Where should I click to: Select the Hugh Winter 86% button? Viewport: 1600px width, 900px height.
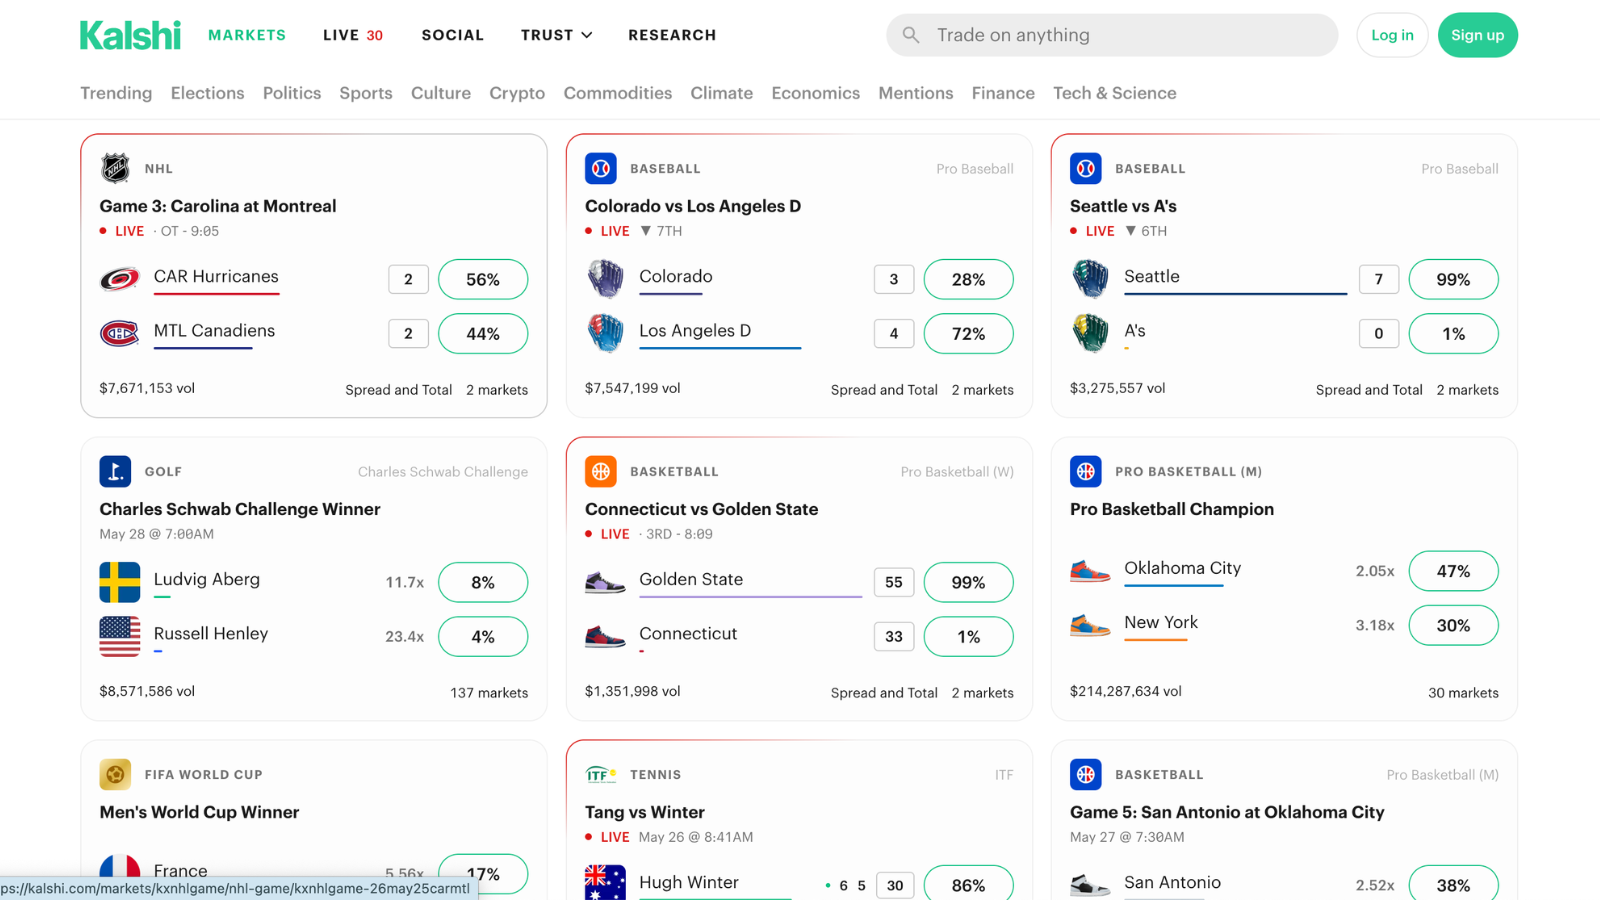click(x=968, y=883)
